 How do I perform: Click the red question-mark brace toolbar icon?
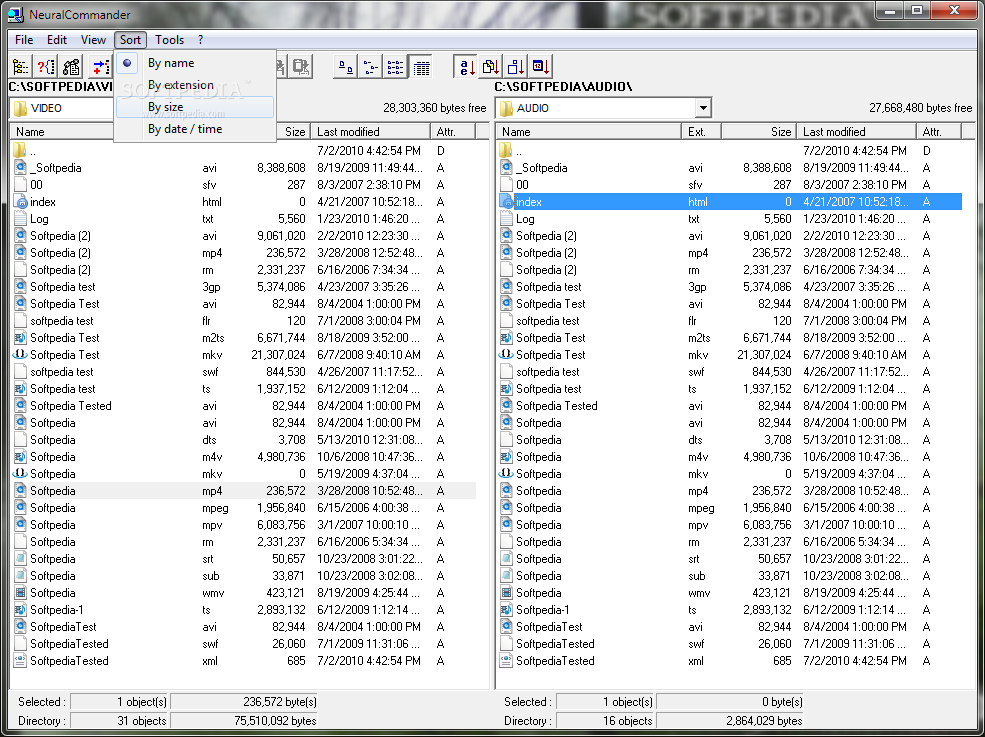pos(46,66)
